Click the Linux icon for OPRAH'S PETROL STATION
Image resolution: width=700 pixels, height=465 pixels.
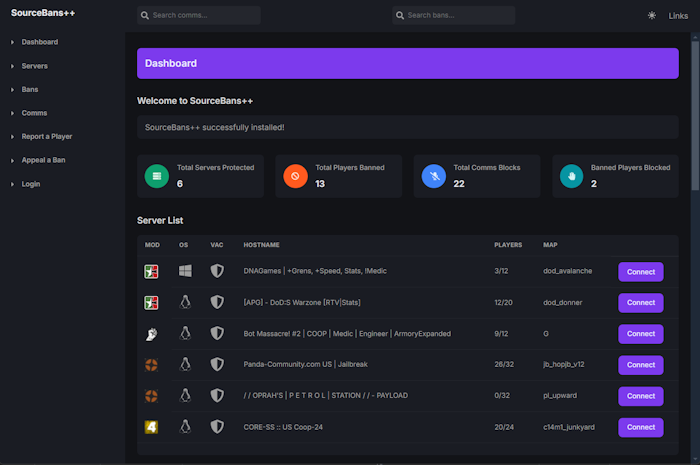[x=185, y=395]
